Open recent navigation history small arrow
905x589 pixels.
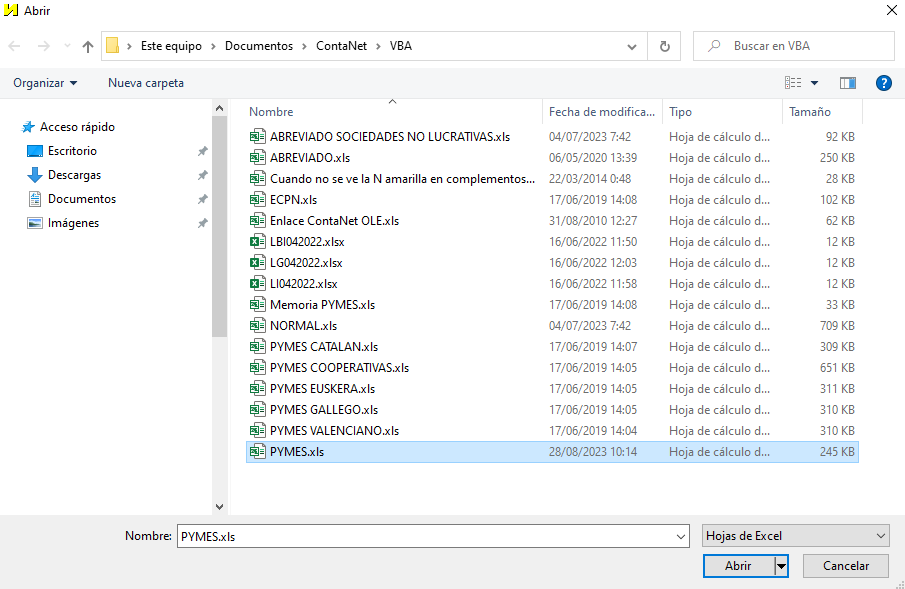coord(67,46)
